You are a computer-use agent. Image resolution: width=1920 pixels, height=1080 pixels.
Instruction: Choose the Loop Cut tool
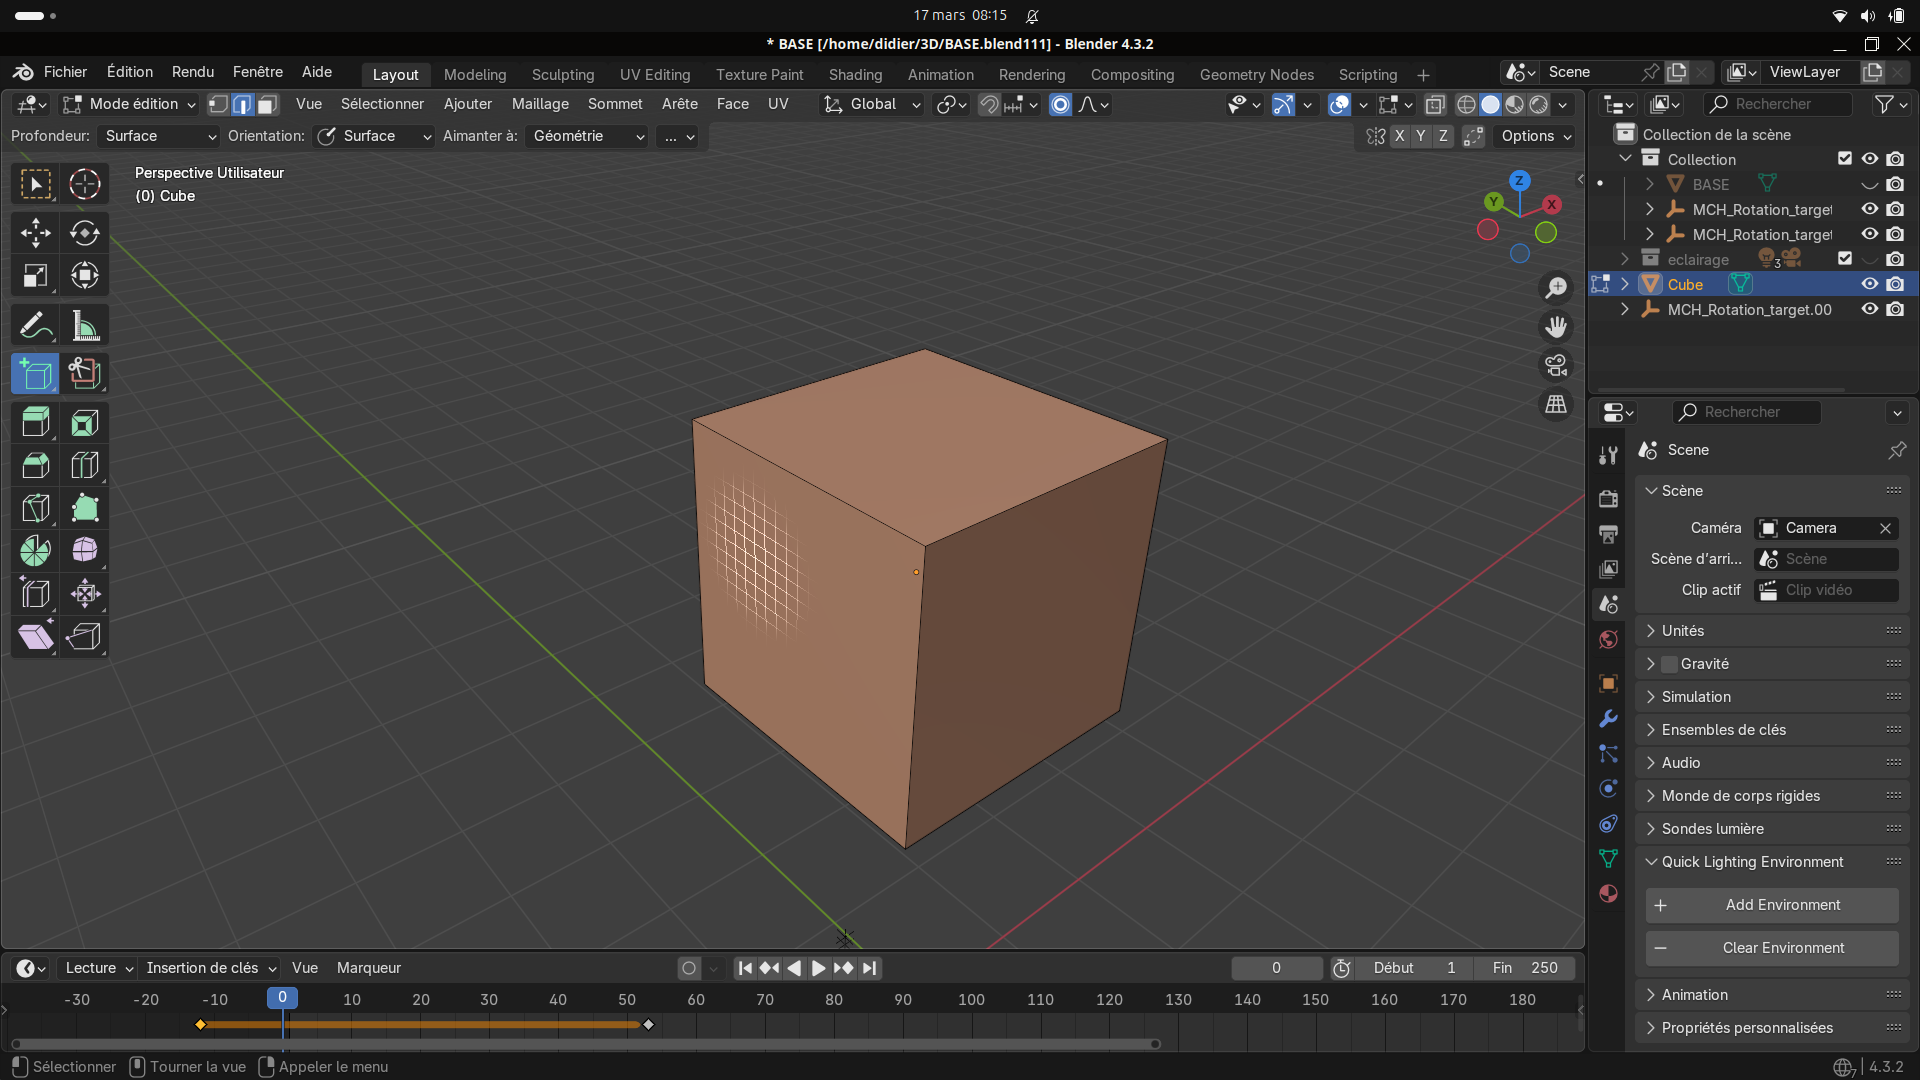85,465
